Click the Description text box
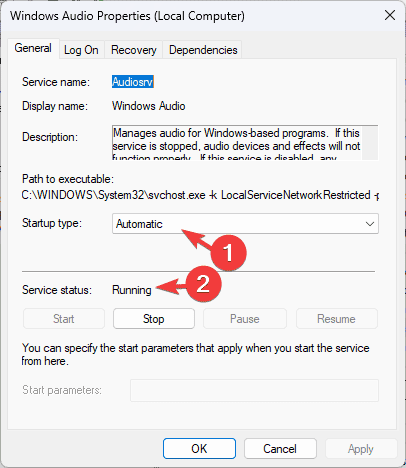 click(x=237, y=143)
